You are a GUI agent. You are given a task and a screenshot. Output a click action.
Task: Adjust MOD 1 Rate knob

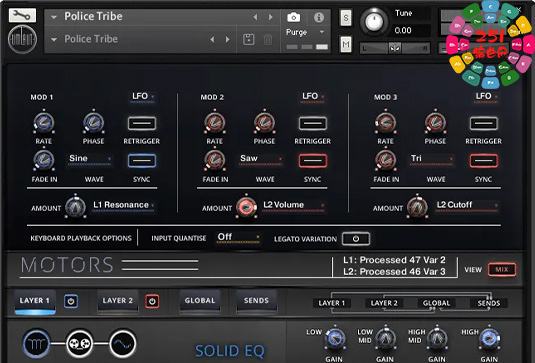tap(44, 122)
